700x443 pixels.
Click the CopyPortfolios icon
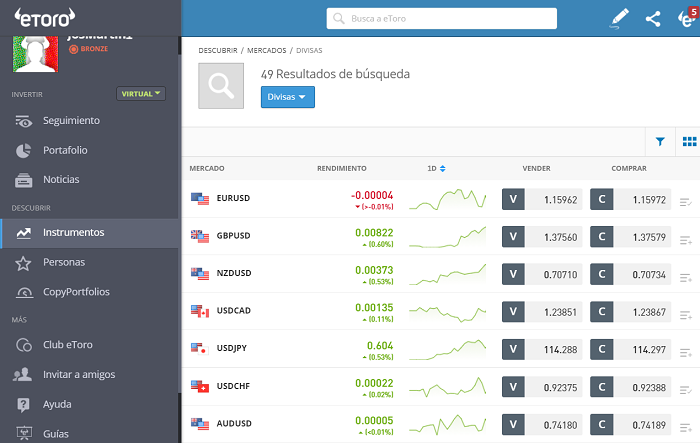(x=25, y=293)
